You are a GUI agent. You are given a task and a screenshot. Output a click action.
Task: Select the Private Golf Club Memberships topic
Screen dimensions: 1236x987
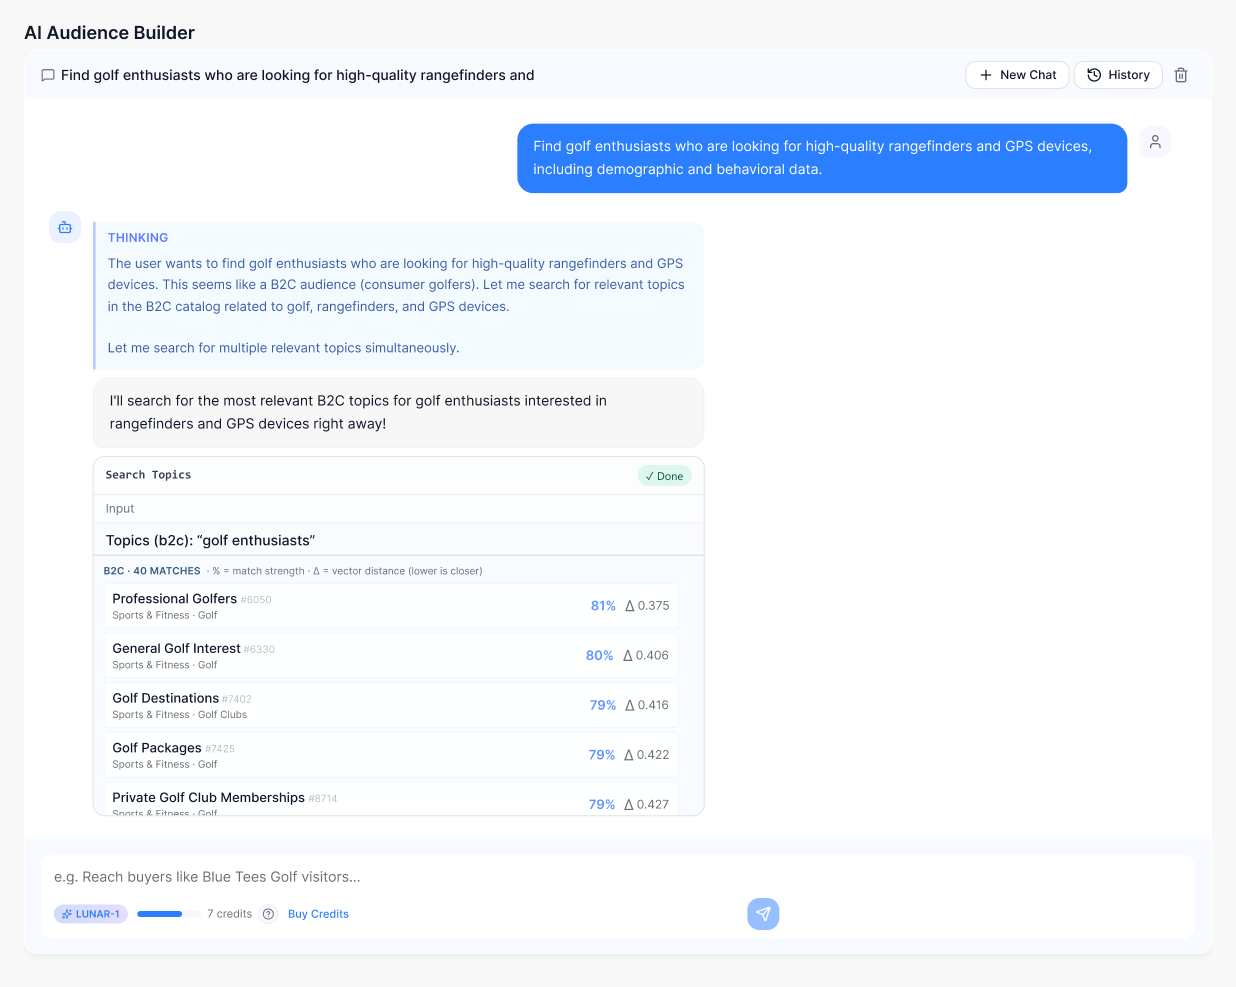point(391,800)
